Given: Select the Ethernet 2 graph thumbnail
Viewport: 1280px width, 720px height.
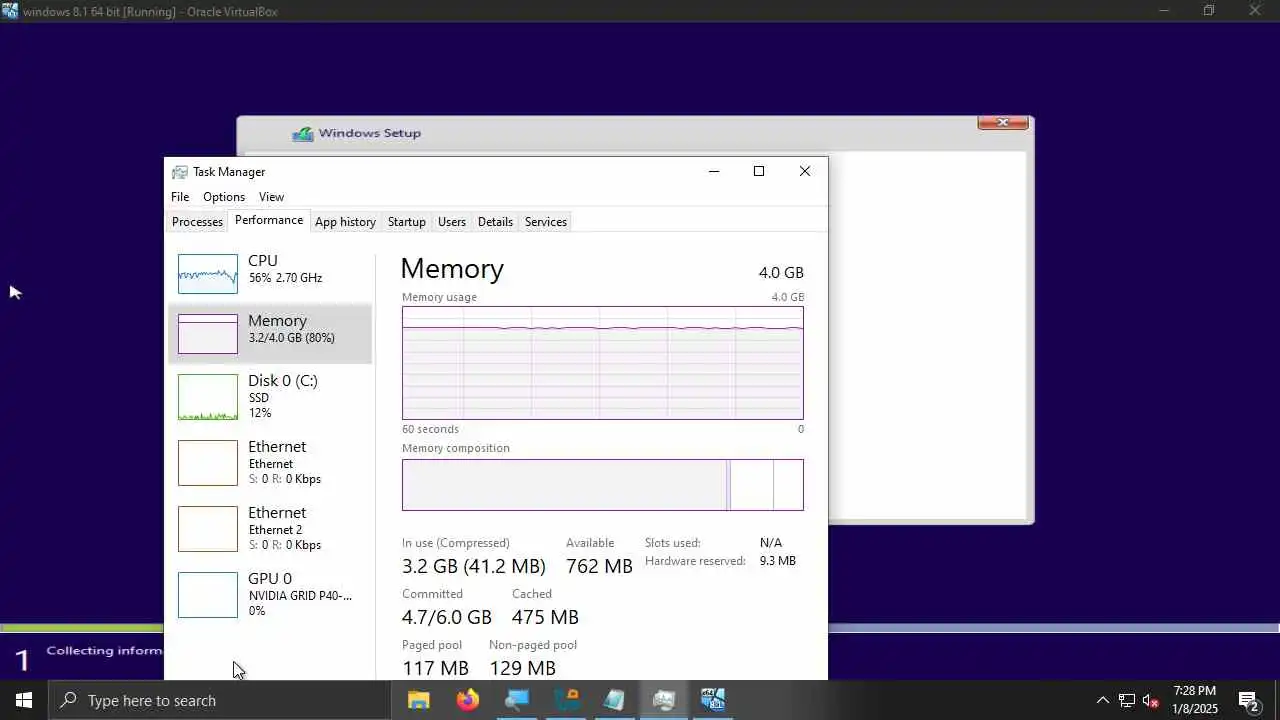Looking at the screenshot, I should pyautogui.click(x=208, y=529).
